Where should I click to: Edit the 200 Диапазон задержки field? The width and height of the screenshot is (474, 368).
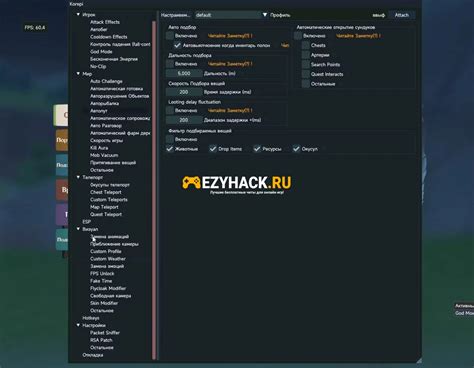[184, 120]
